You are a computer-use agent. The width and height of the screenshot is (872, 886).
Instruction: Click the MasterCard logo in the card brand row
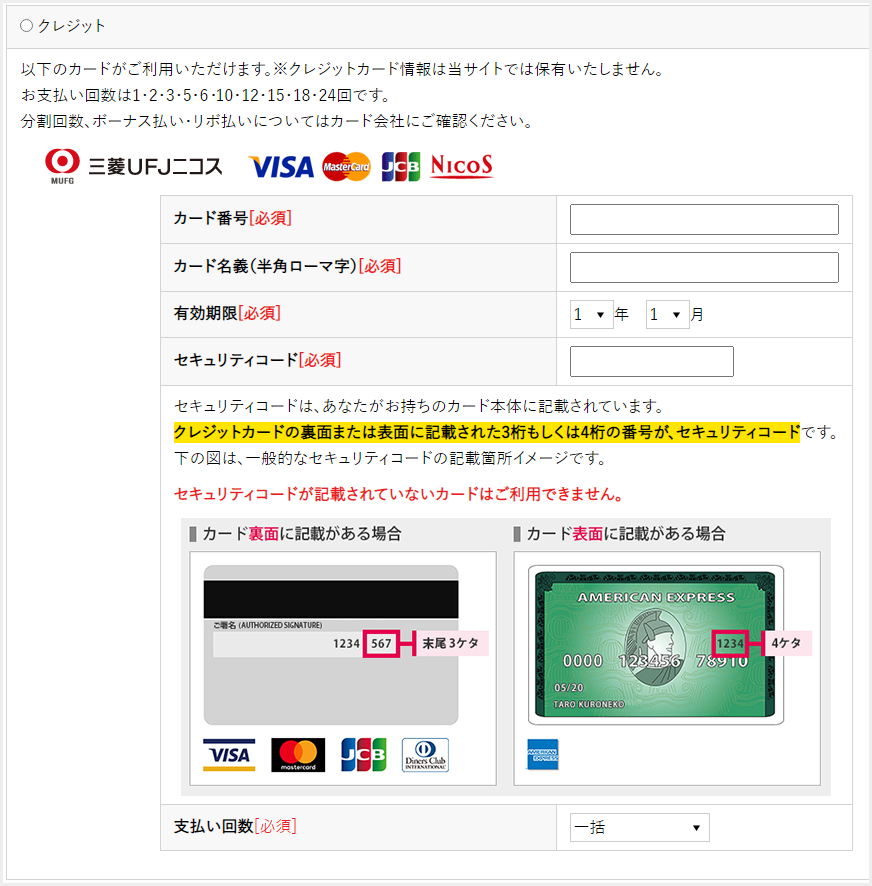(x=346, y=167)
